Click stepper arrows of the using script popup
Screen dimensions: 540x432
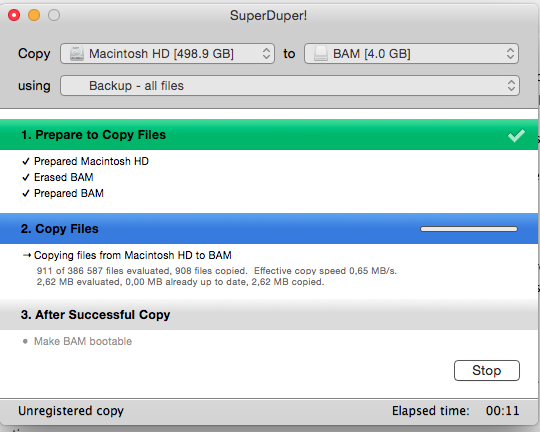pos(511,86)
